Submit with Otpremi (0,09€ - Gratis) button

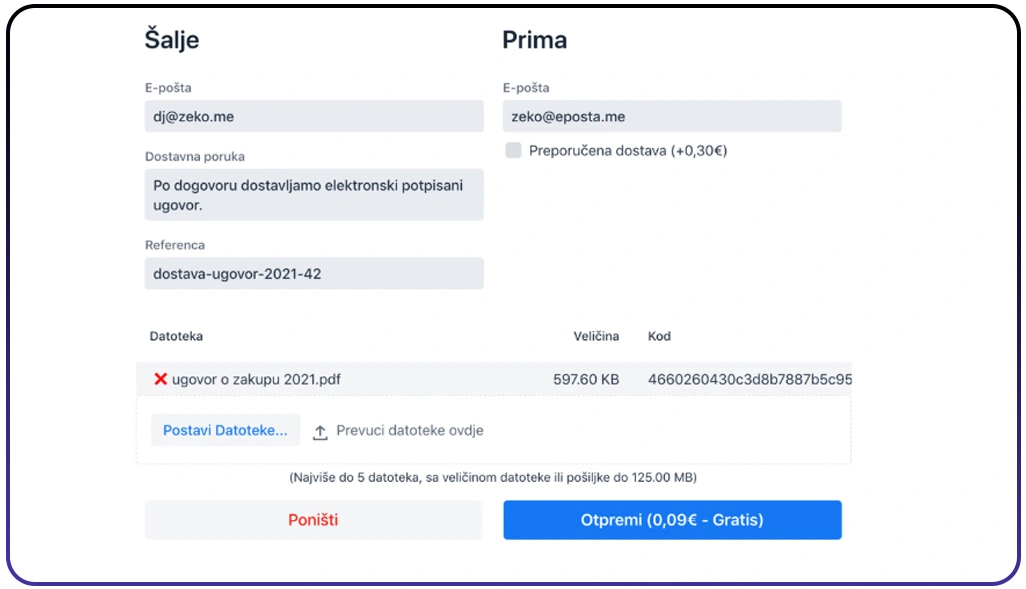[x=672, y=520]
